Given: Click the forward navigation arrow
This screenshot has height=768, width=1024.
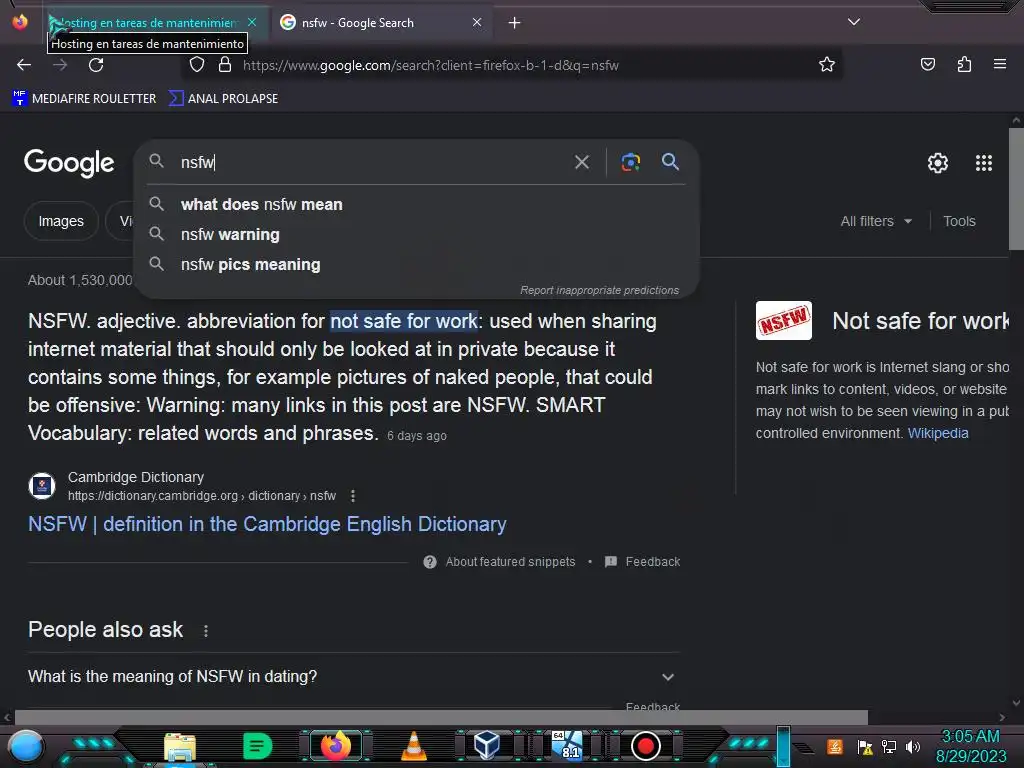Looking at the screenshot, I should [x=60, y=65].
